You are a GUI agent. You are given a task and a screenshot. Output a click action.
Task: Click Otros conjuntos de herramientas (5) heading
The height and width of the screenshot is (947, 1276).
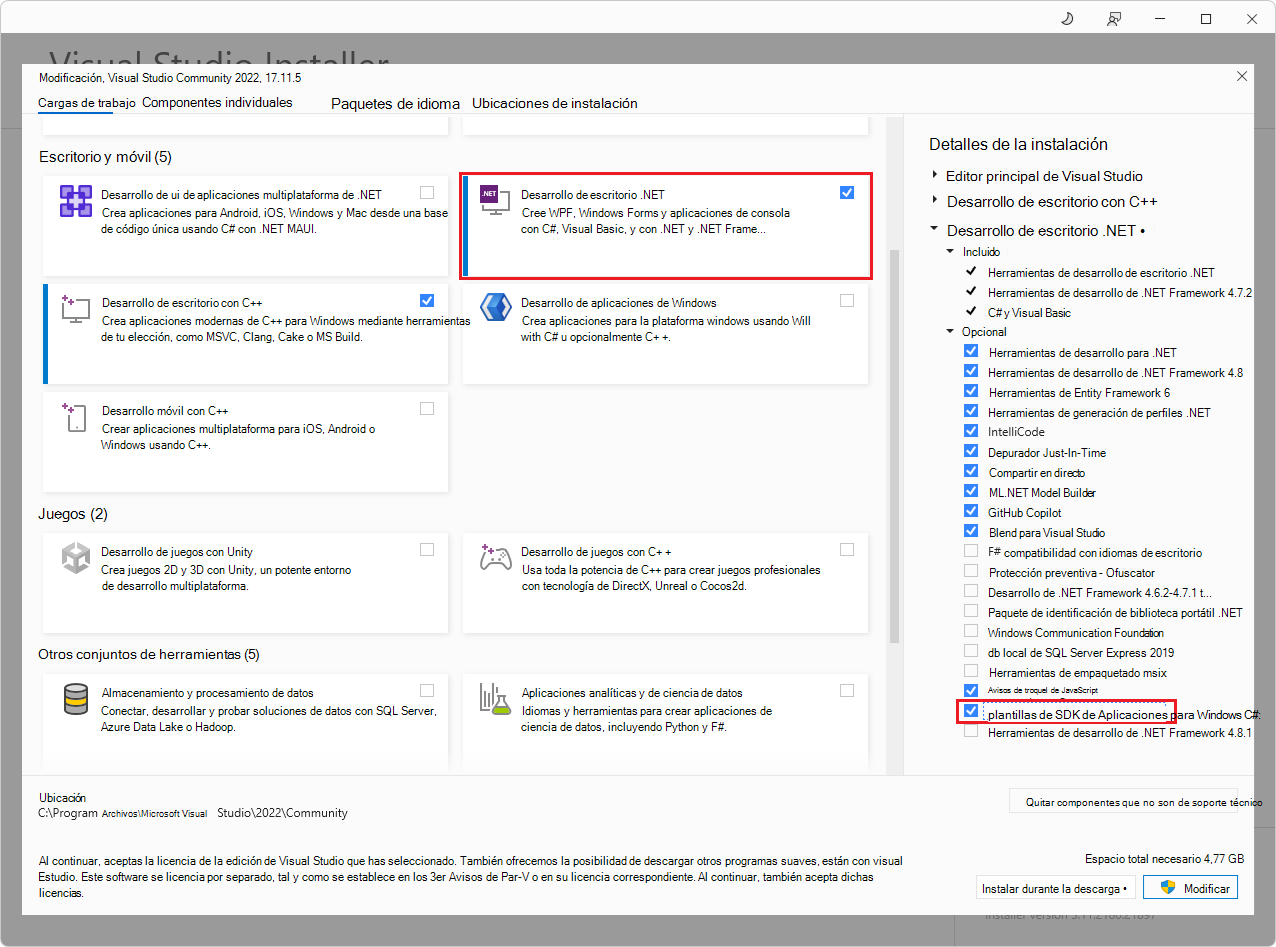click(149, 655)
